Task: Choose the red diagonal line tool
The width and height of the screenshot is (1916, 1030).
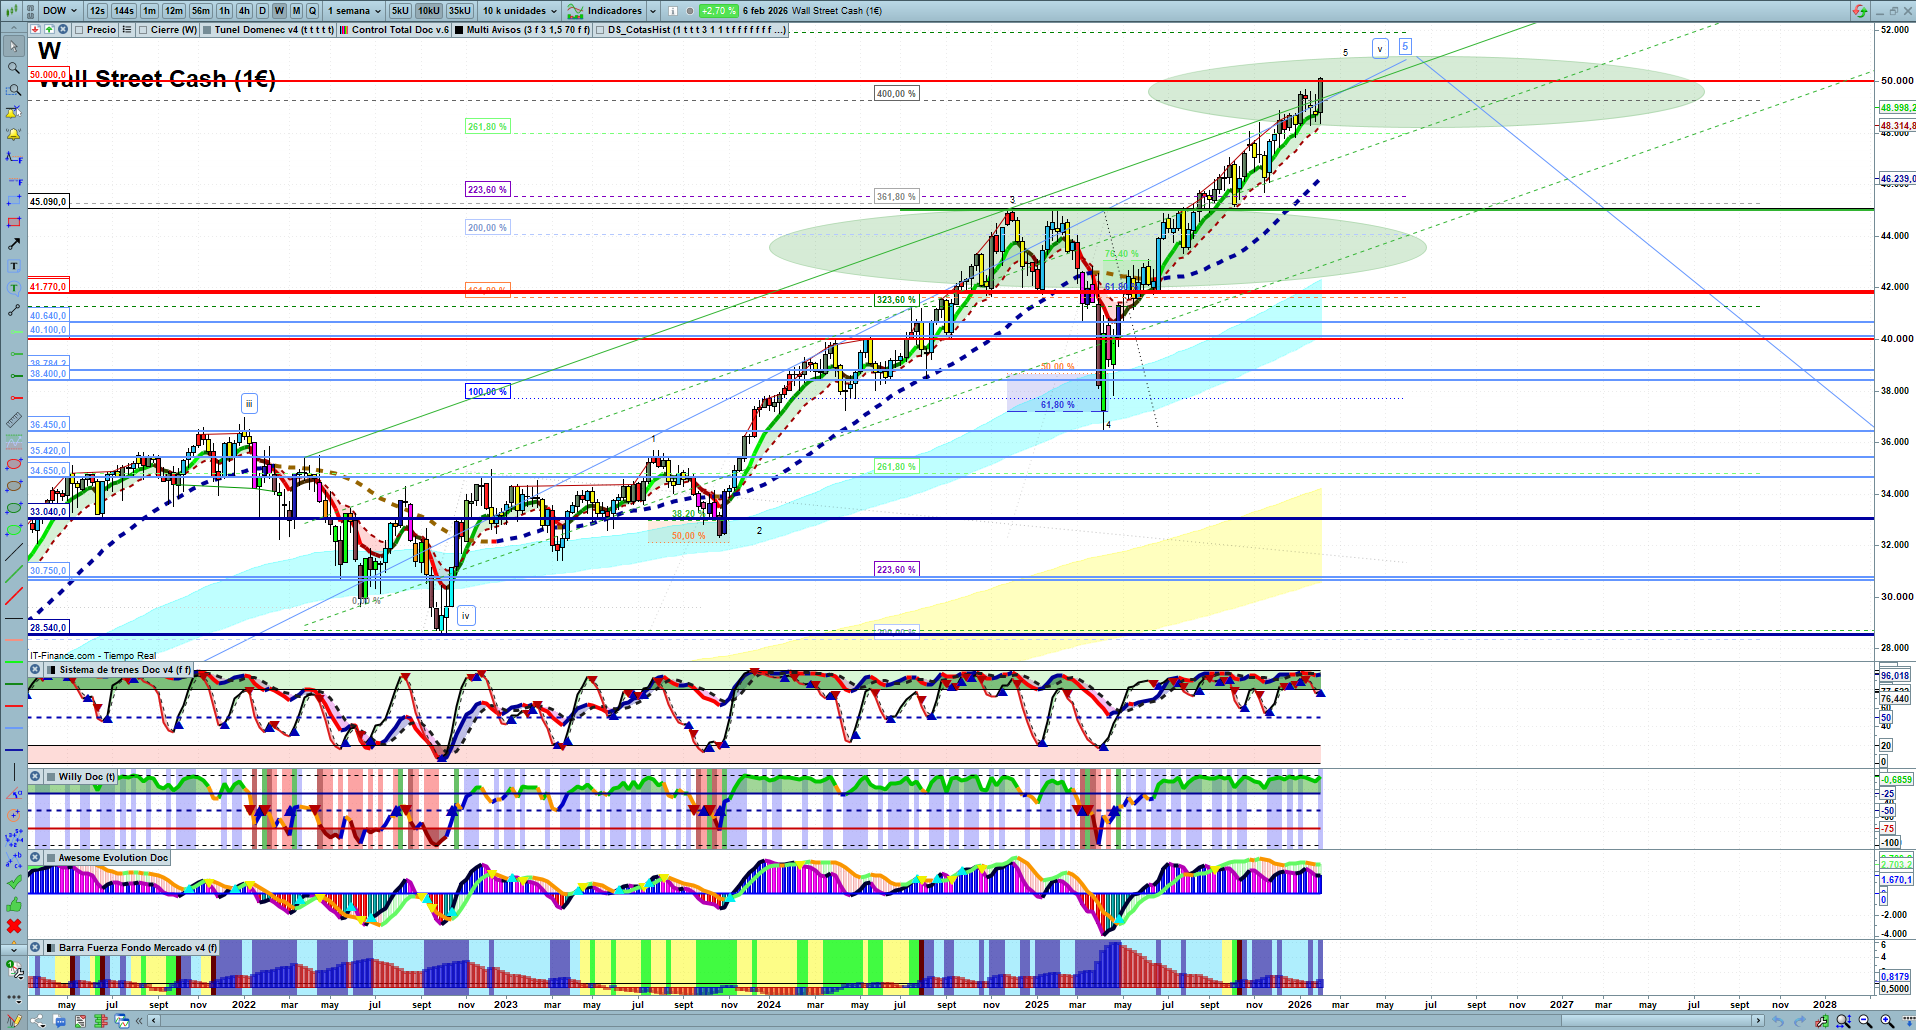Action: tap(14, 596)
